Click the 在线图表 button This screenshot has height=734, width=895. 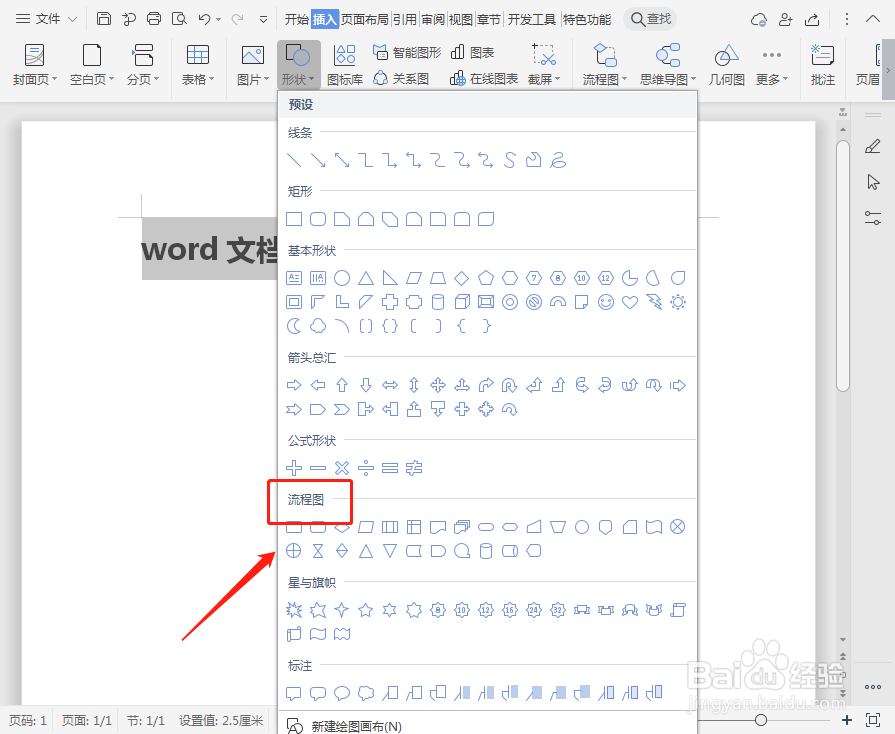tap(484, 78)
